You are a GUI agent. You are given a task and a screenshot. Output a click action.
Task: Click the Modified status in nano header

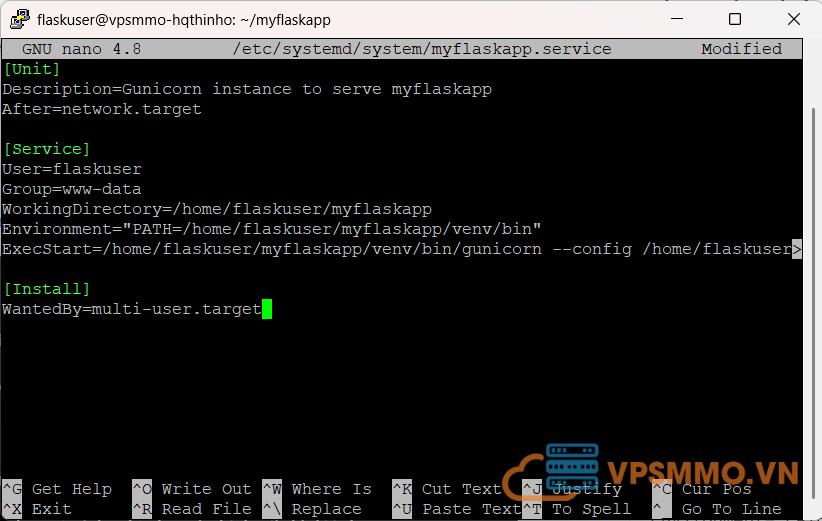click(741, 49)
